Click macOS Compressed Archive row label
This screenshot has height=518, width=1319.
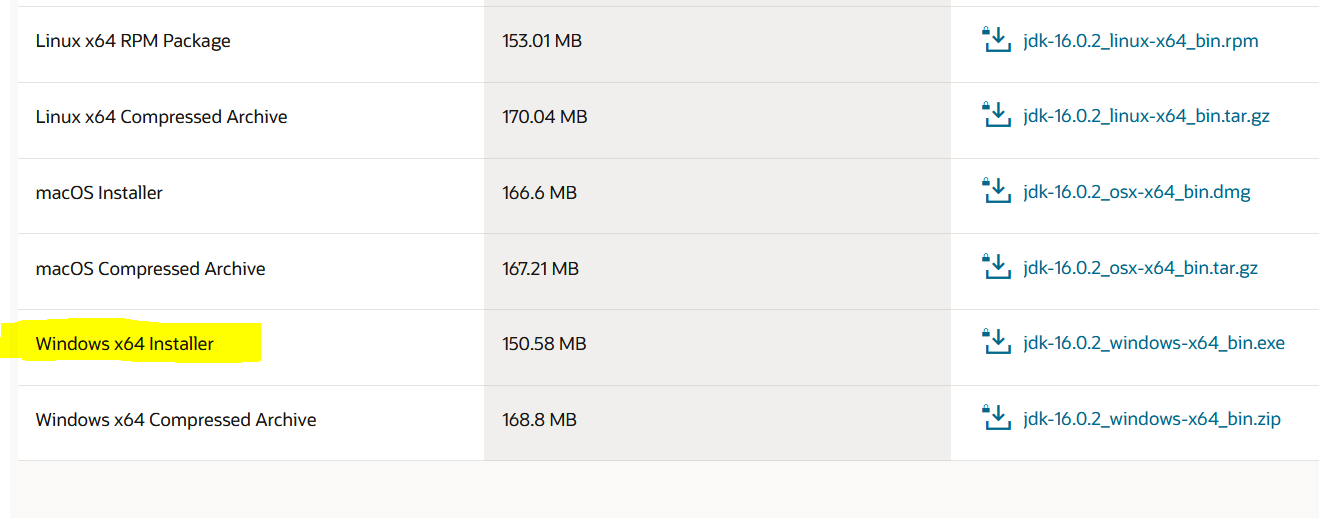coord(151,269)
